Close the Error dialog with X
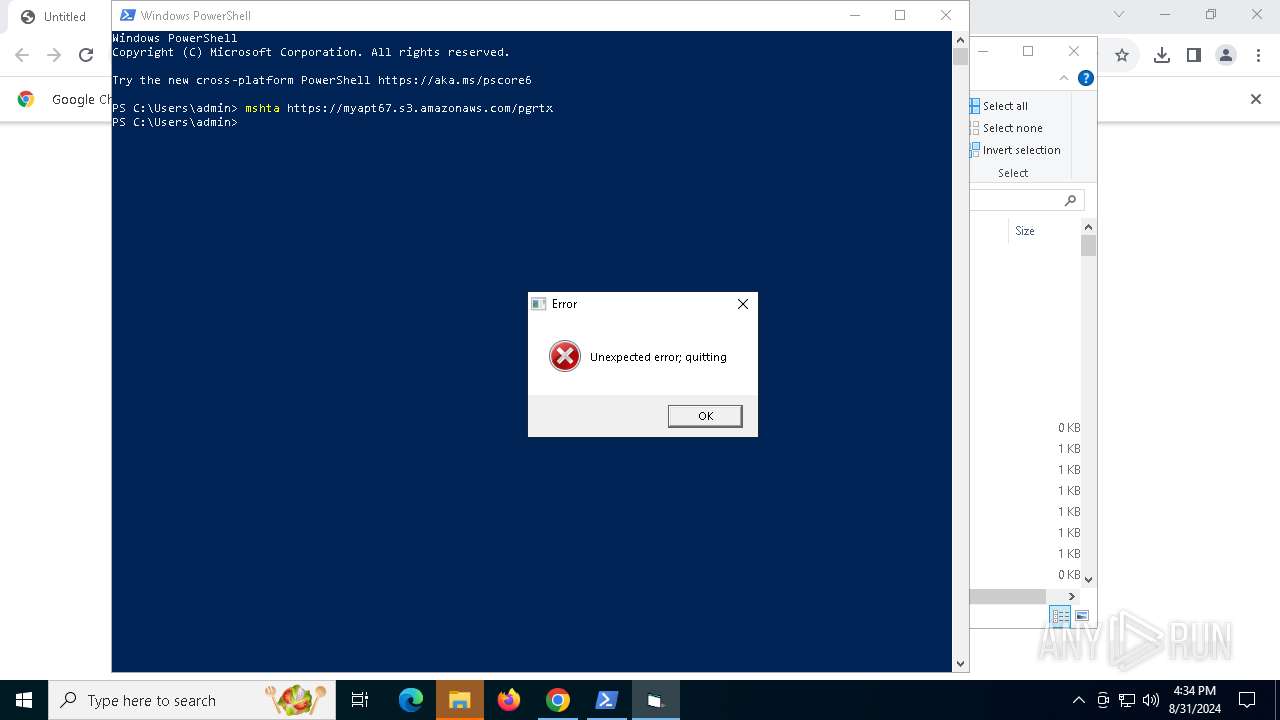Viewport: 1280px width, 720px height. pos(742,304)
